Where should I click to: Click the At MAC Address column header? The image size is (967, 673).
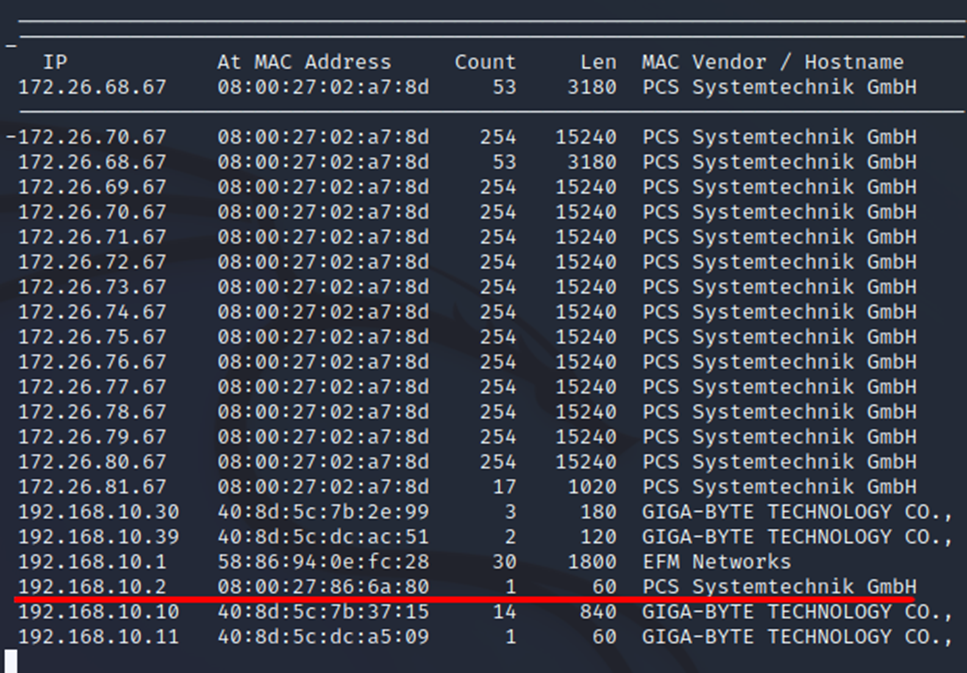click(x=304, y=62)
